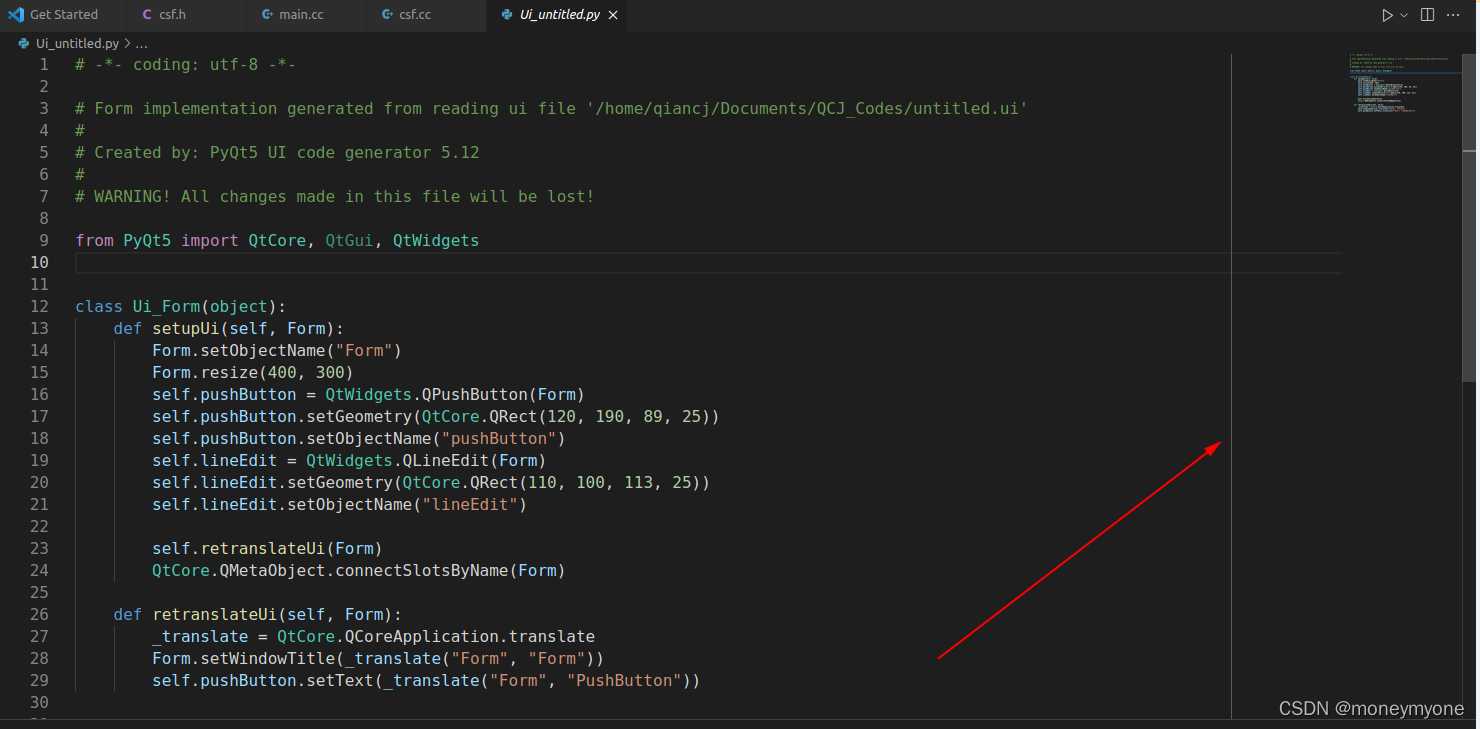Click '_translate = QtCore.QCoreApplication.translate' line
The width and height of the screenshot is (1480, 729).
tap(374, 637)
